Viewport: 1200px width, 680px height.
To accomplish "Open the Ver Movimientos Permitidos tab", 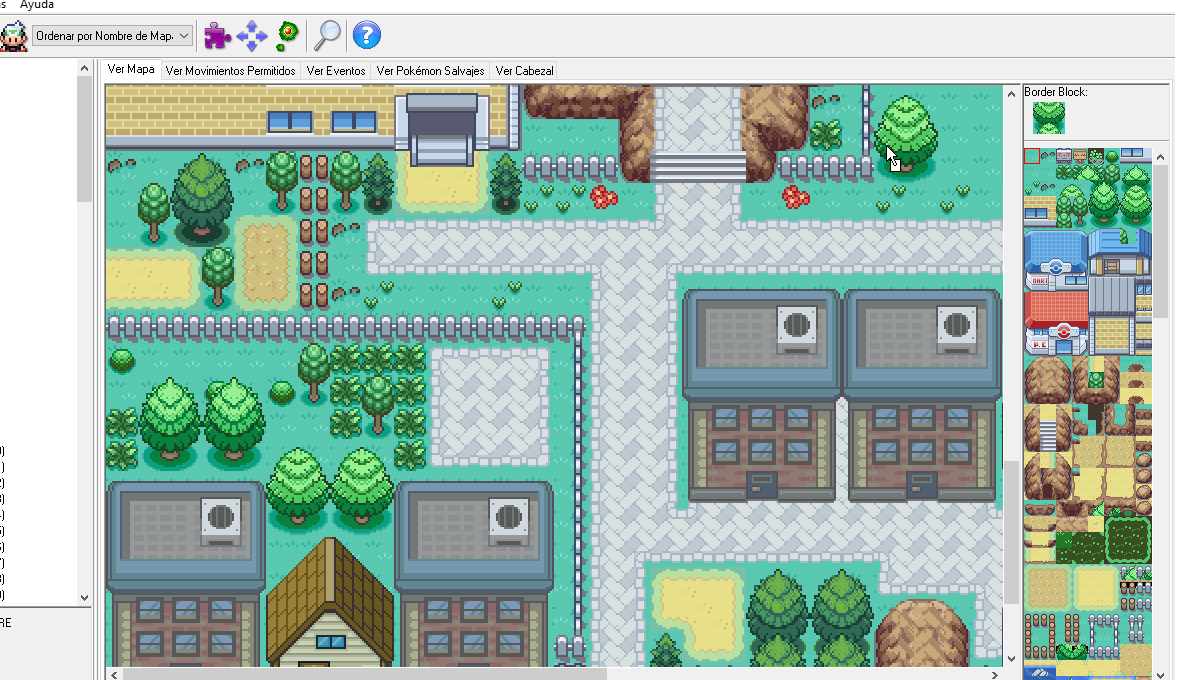I will pyautogui.click(x=230, y=71).
